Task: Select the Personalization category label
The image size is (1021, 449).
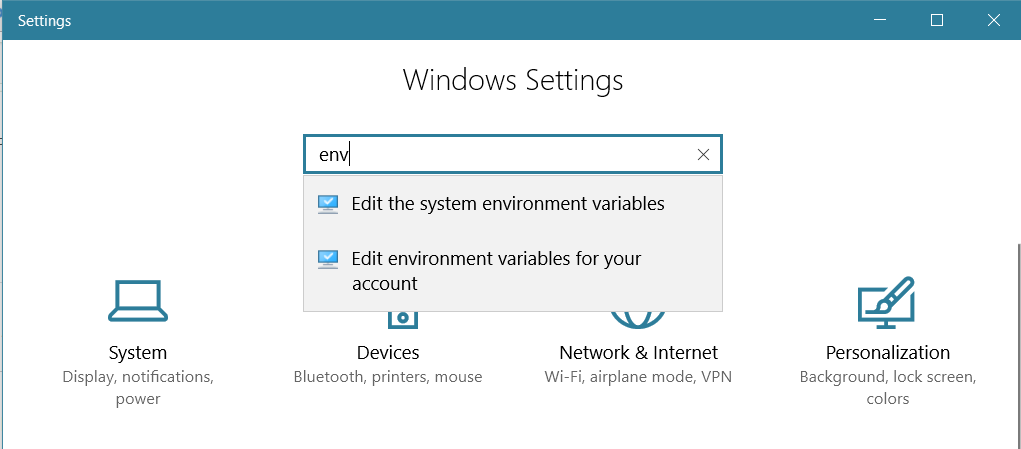Action: tap(888, 353)
